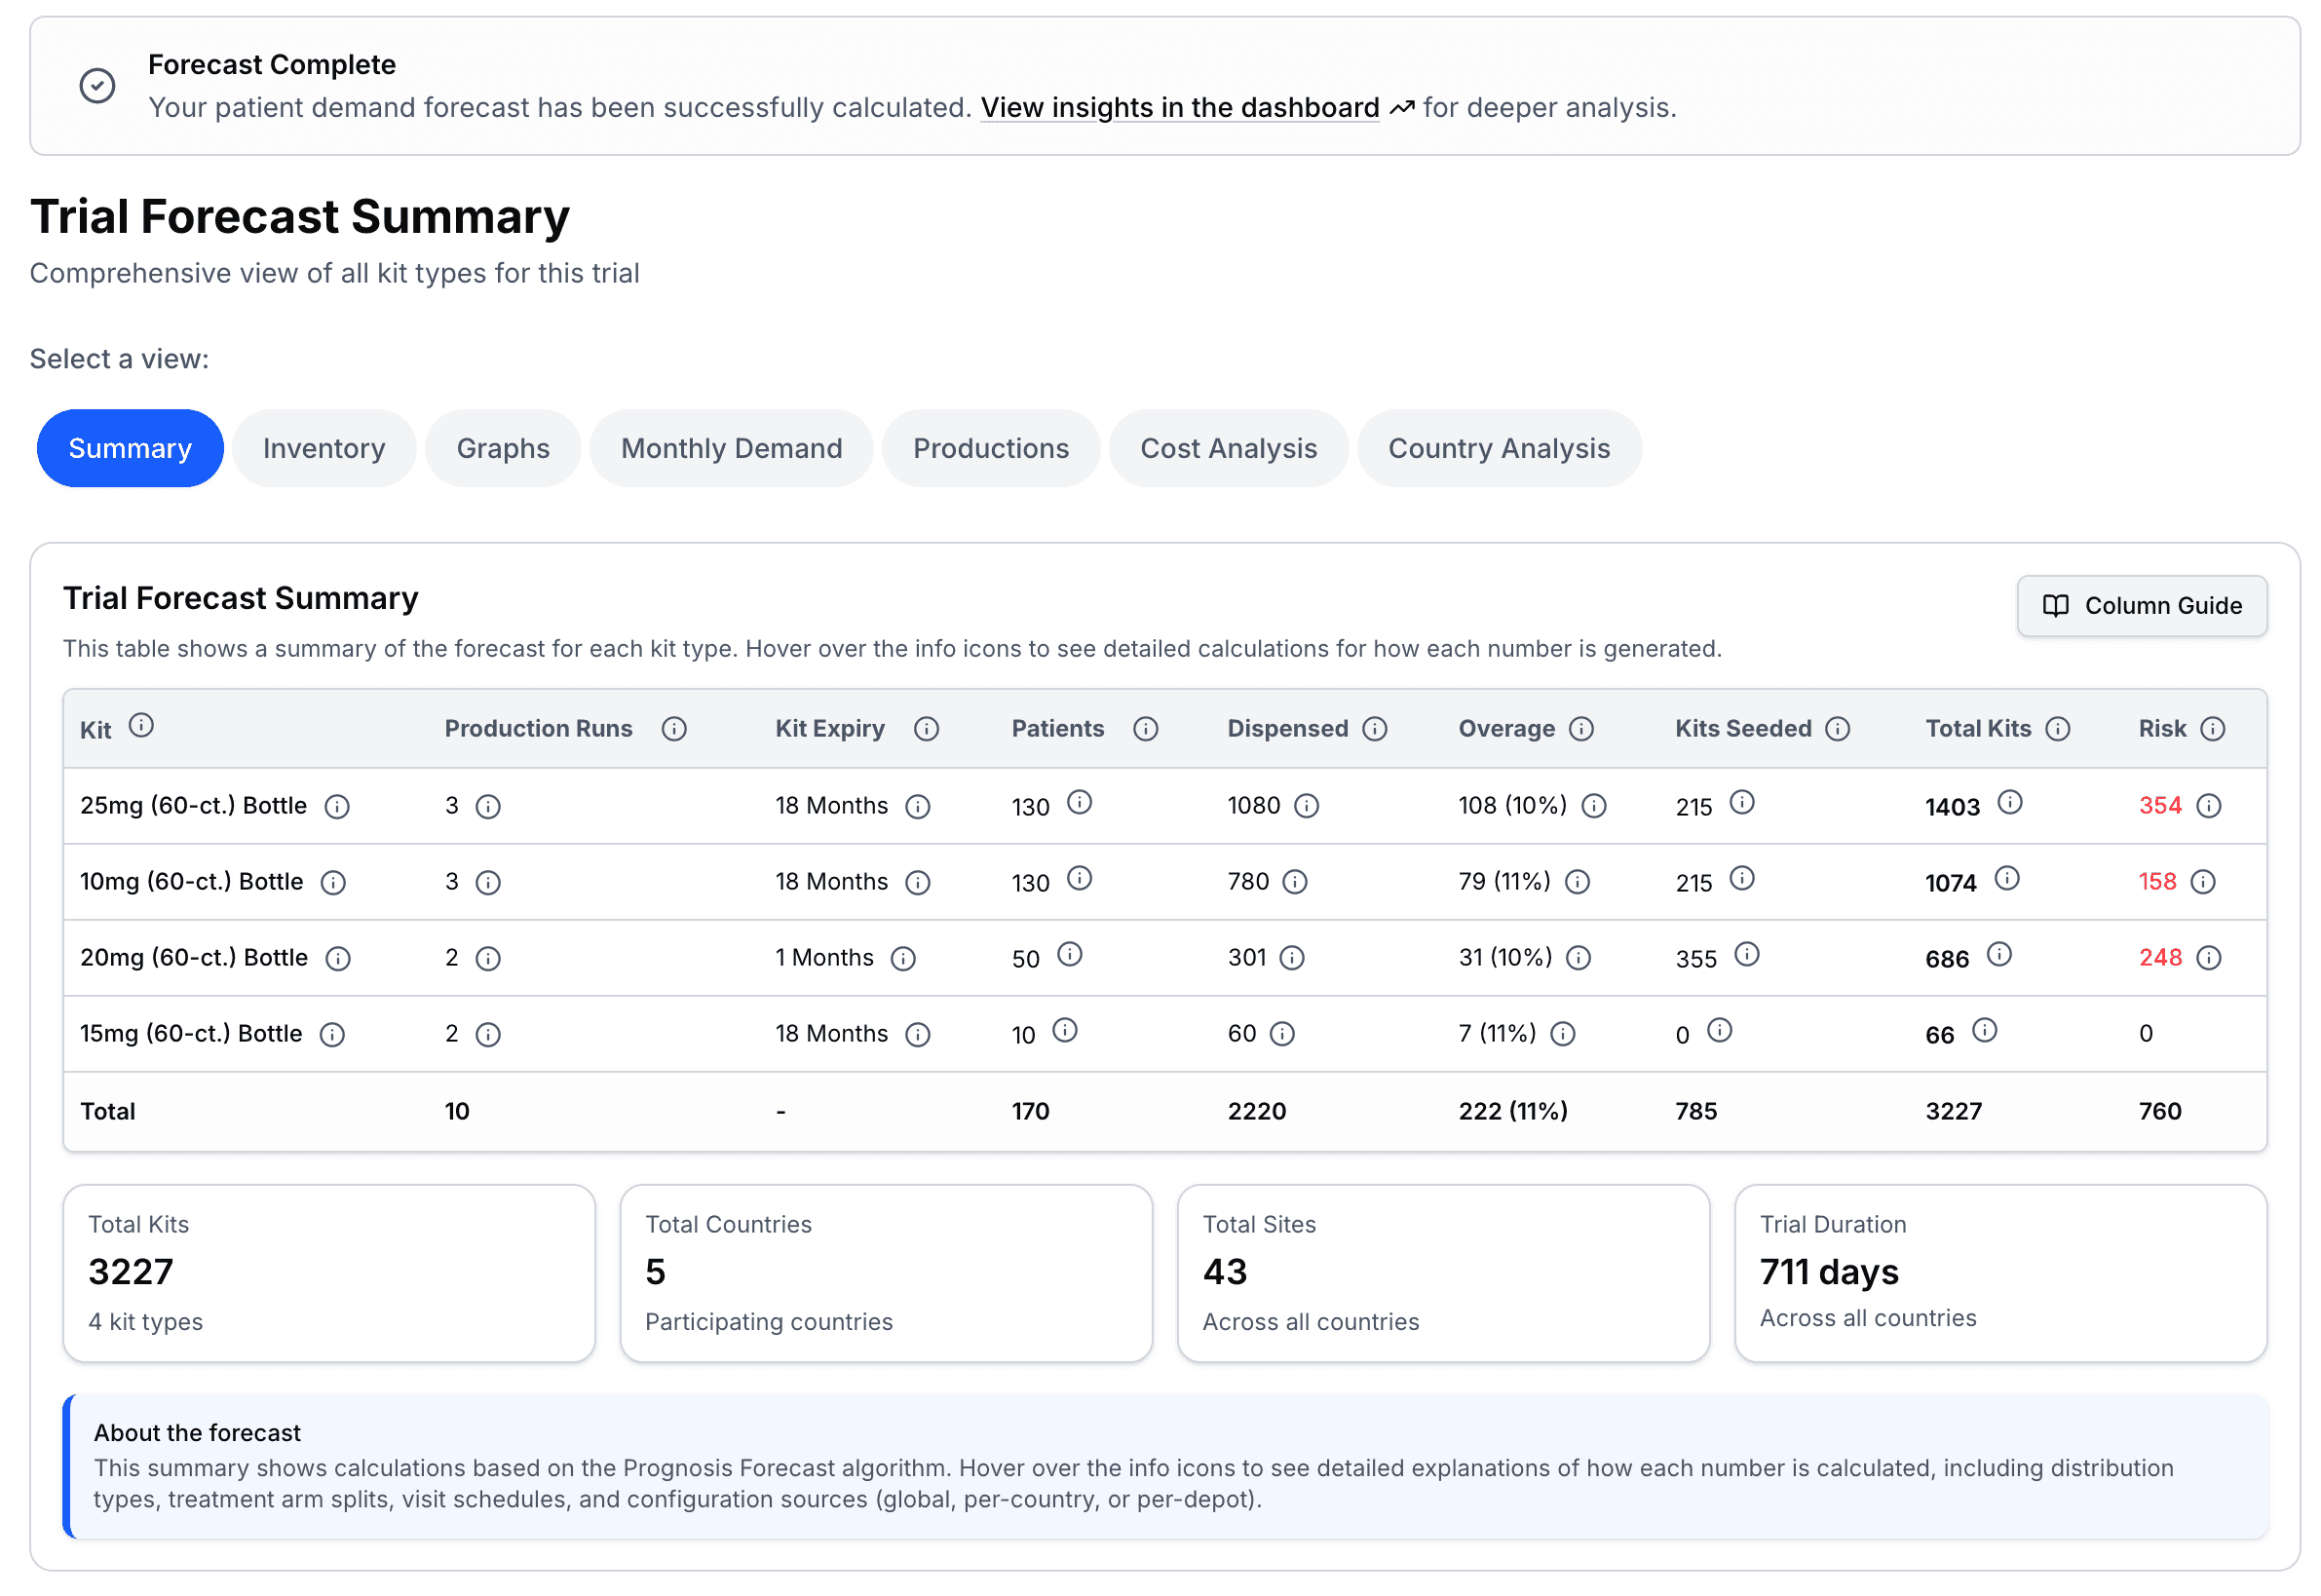Click info icon for 25mg Bottle kit
Screen dimensions: 2321x1596
337,807
